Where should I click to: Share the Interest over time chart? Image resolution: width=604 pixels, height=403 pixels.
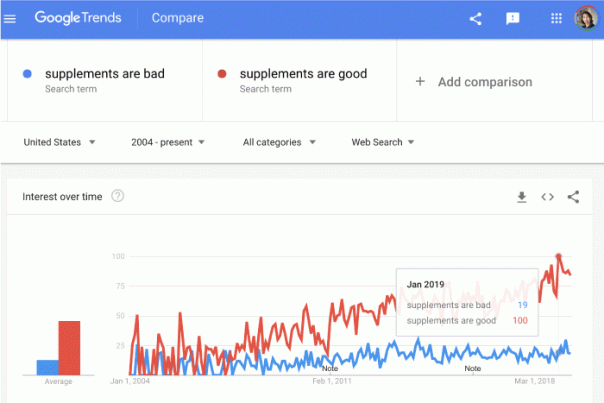(x=573, y=197)
